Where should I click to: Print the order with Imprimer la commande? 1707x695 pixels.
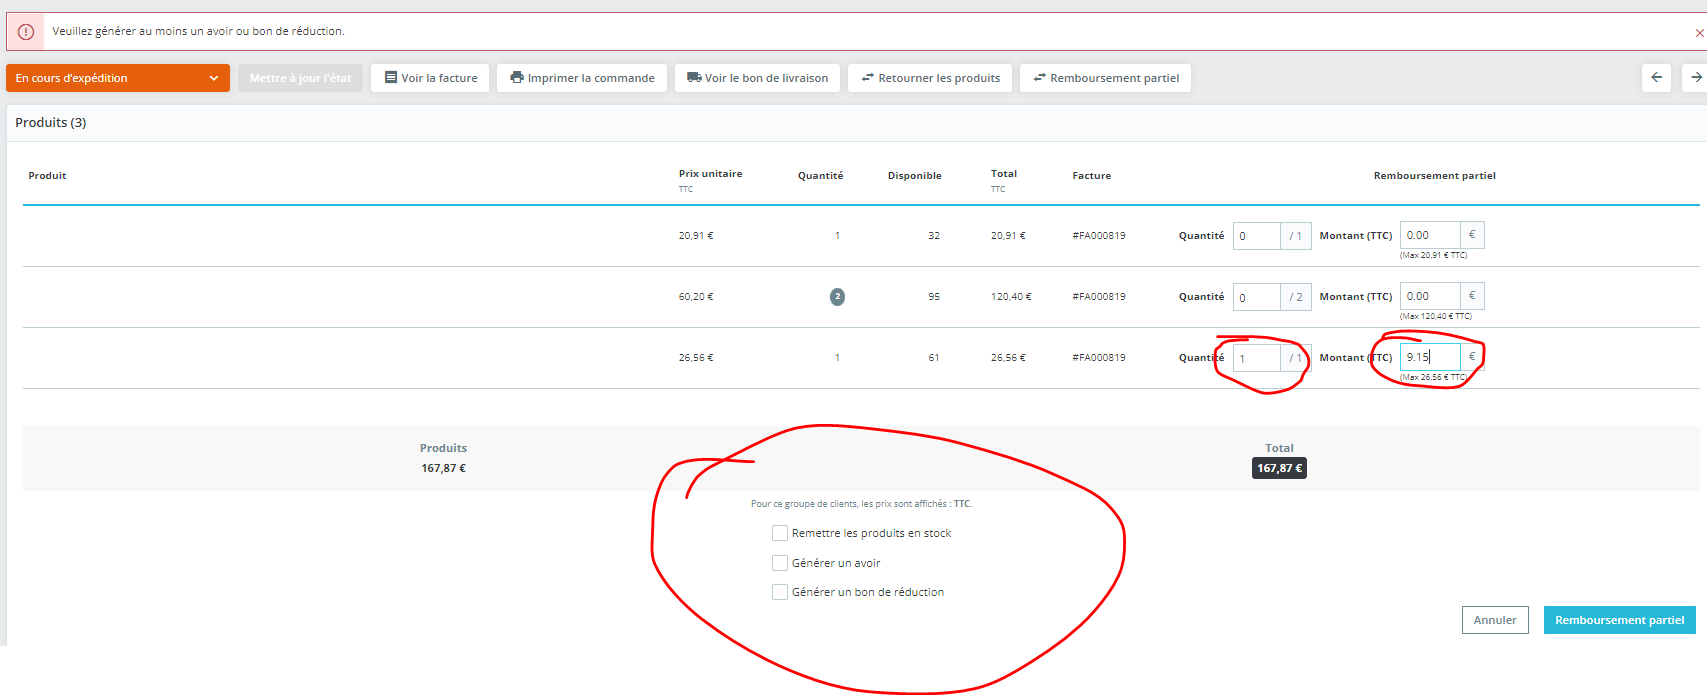pos(582,78)
